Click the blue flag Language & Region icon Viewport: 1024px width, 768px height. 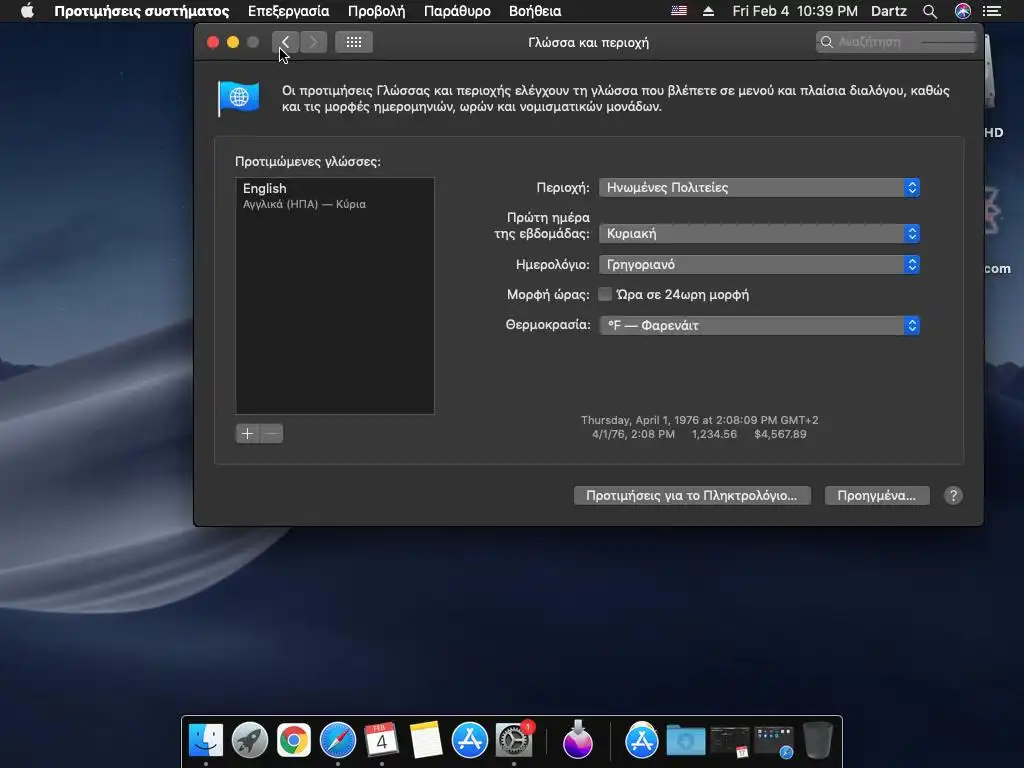tap(238, 99)
